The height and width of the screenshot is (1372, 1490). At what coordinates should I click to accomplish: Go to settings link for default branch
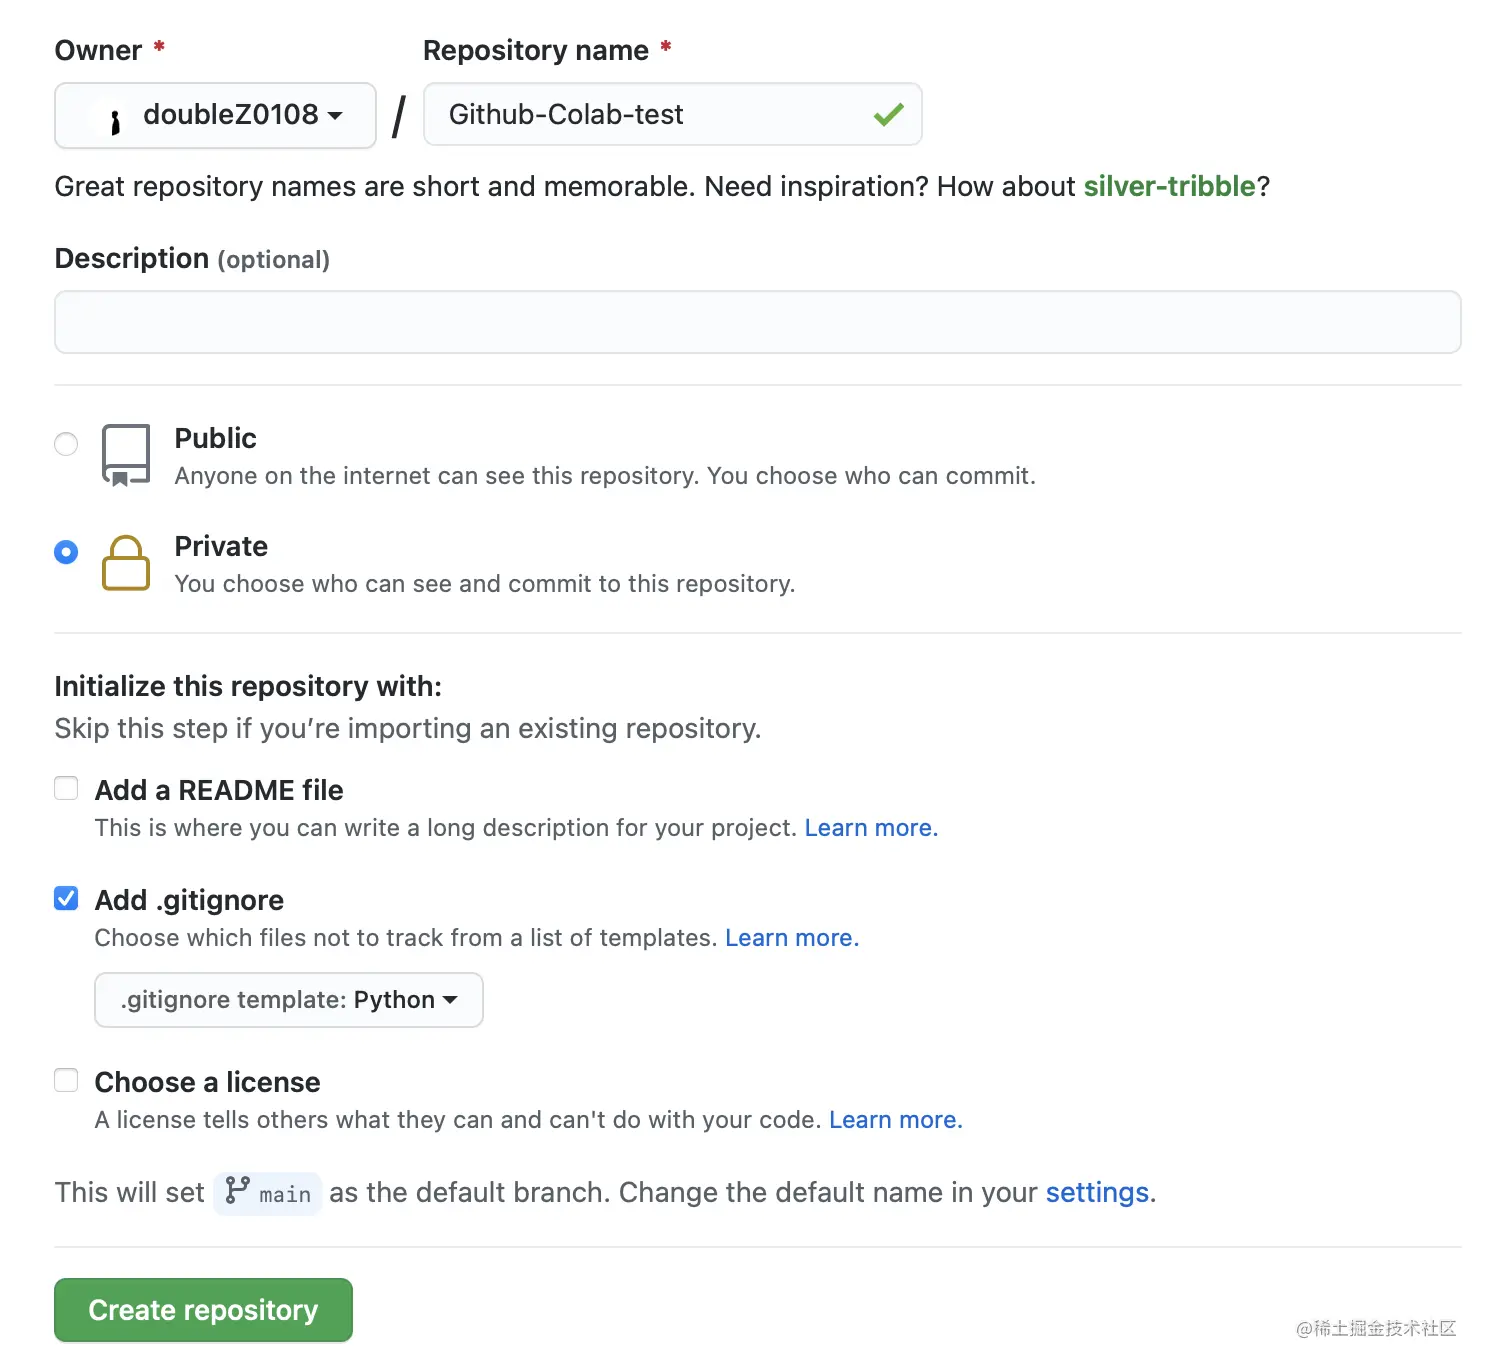1097,1192
